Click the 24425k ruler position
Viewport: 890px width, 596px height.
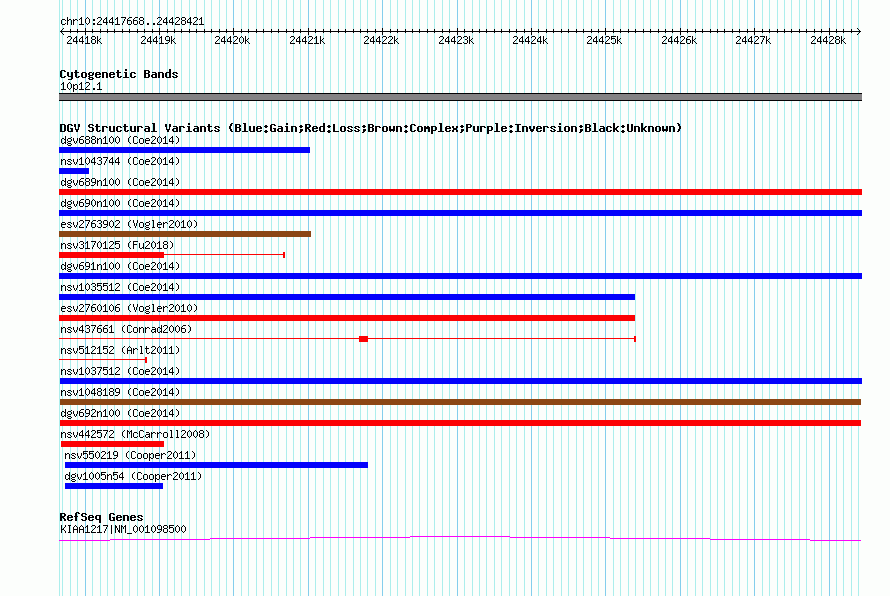(604, 40)
